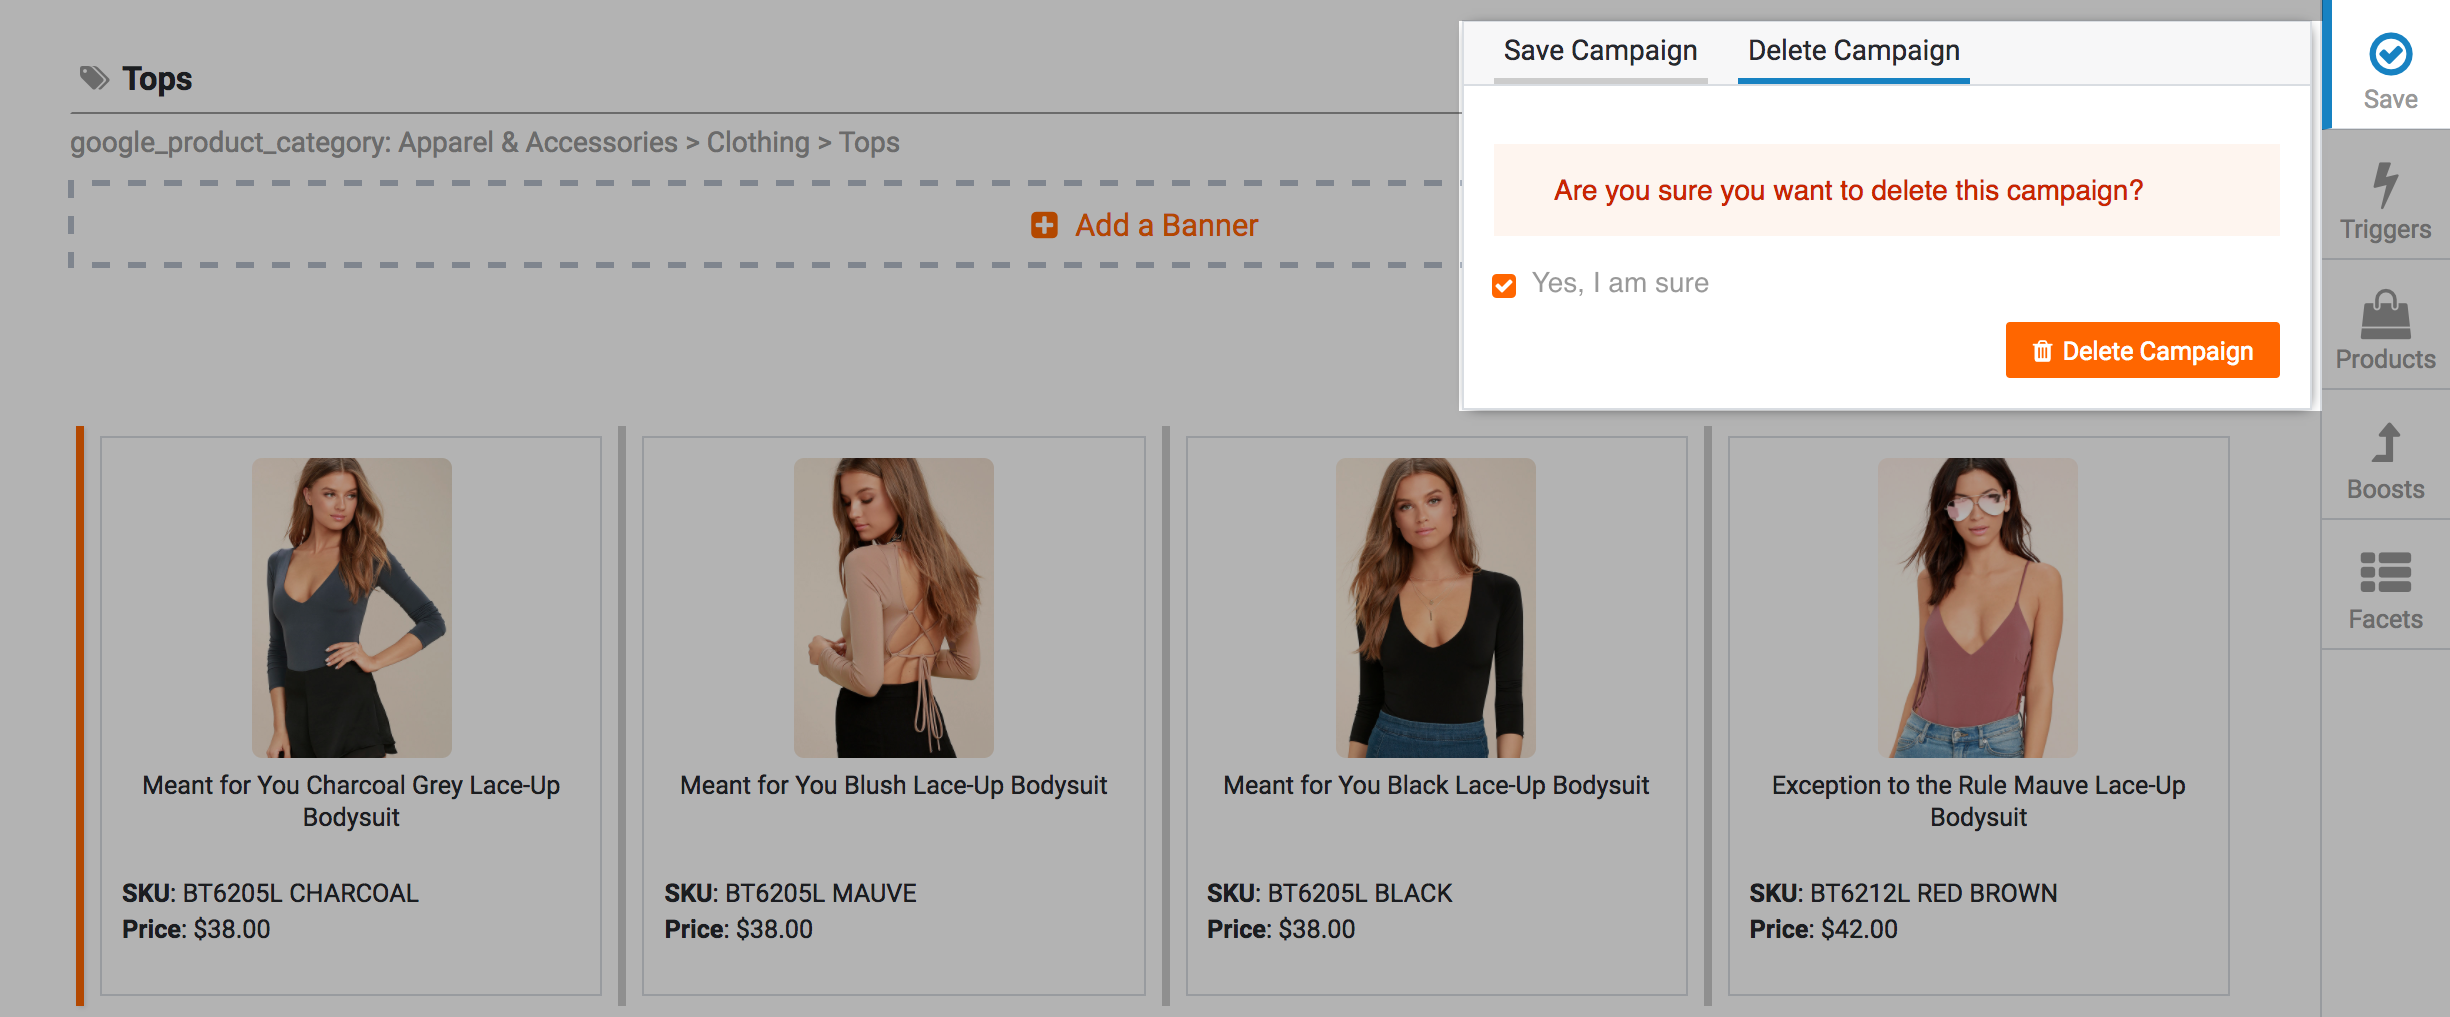This screenshot has height=1017, width=2450.
Task: Click the 'Yes, I am sure' label text
Action: (x=1620, y=283)
